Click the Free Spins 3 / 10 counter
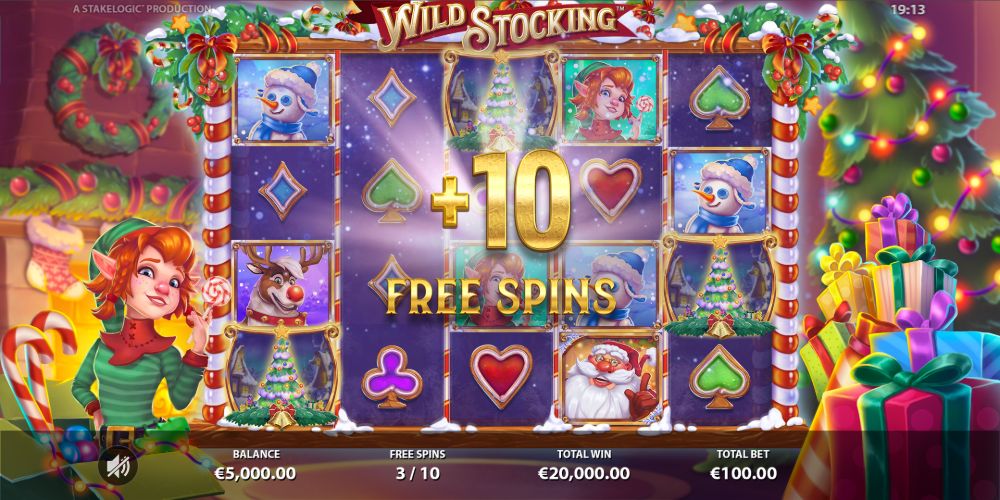This screenshot has width=1000, height=500. [x=417, y=465]
